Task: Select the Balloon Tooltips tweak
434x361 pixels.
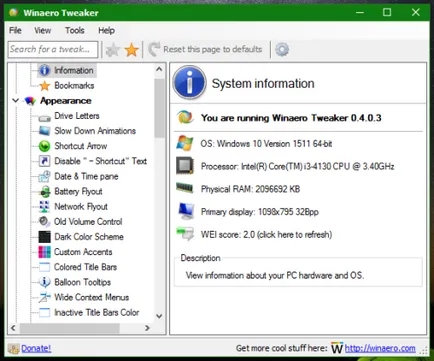Action: [x=83, y=282]
